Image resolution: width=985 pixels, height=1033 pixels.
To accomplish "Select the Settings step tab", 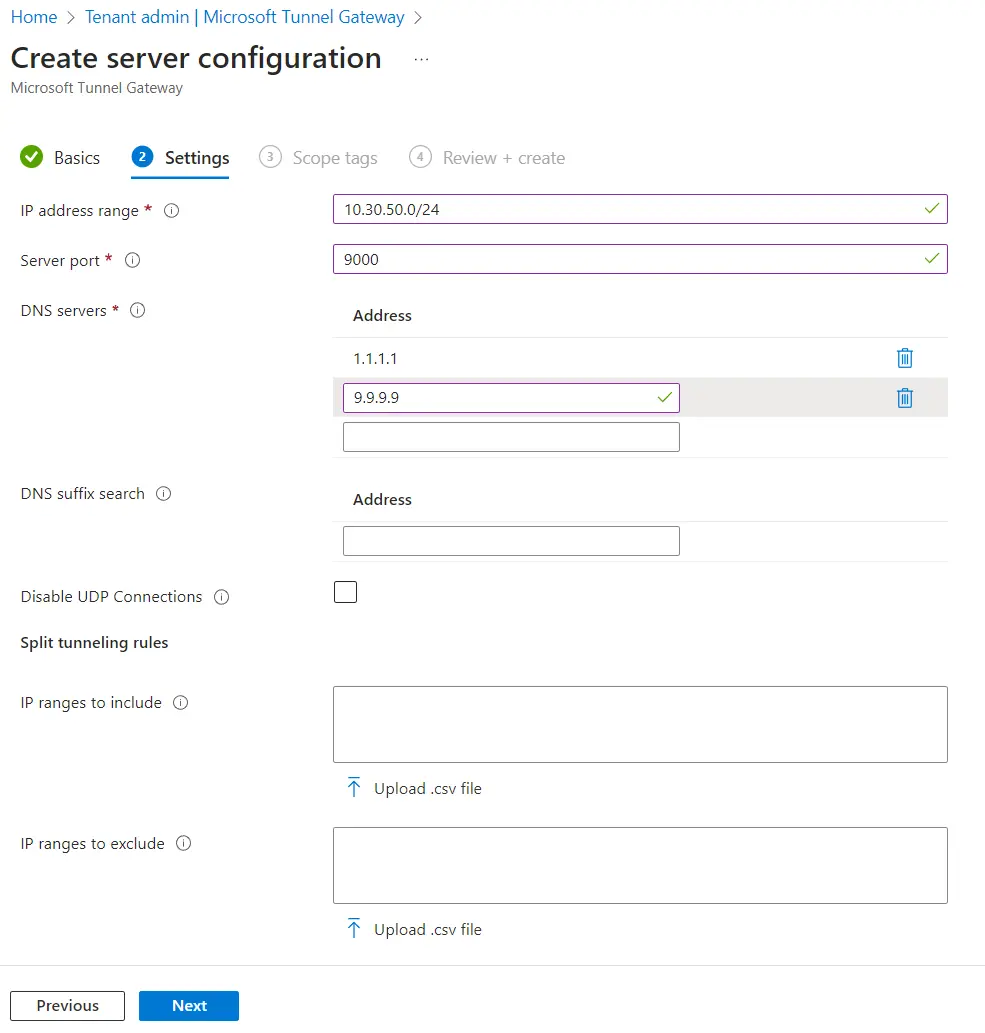I will click(181, 158).
